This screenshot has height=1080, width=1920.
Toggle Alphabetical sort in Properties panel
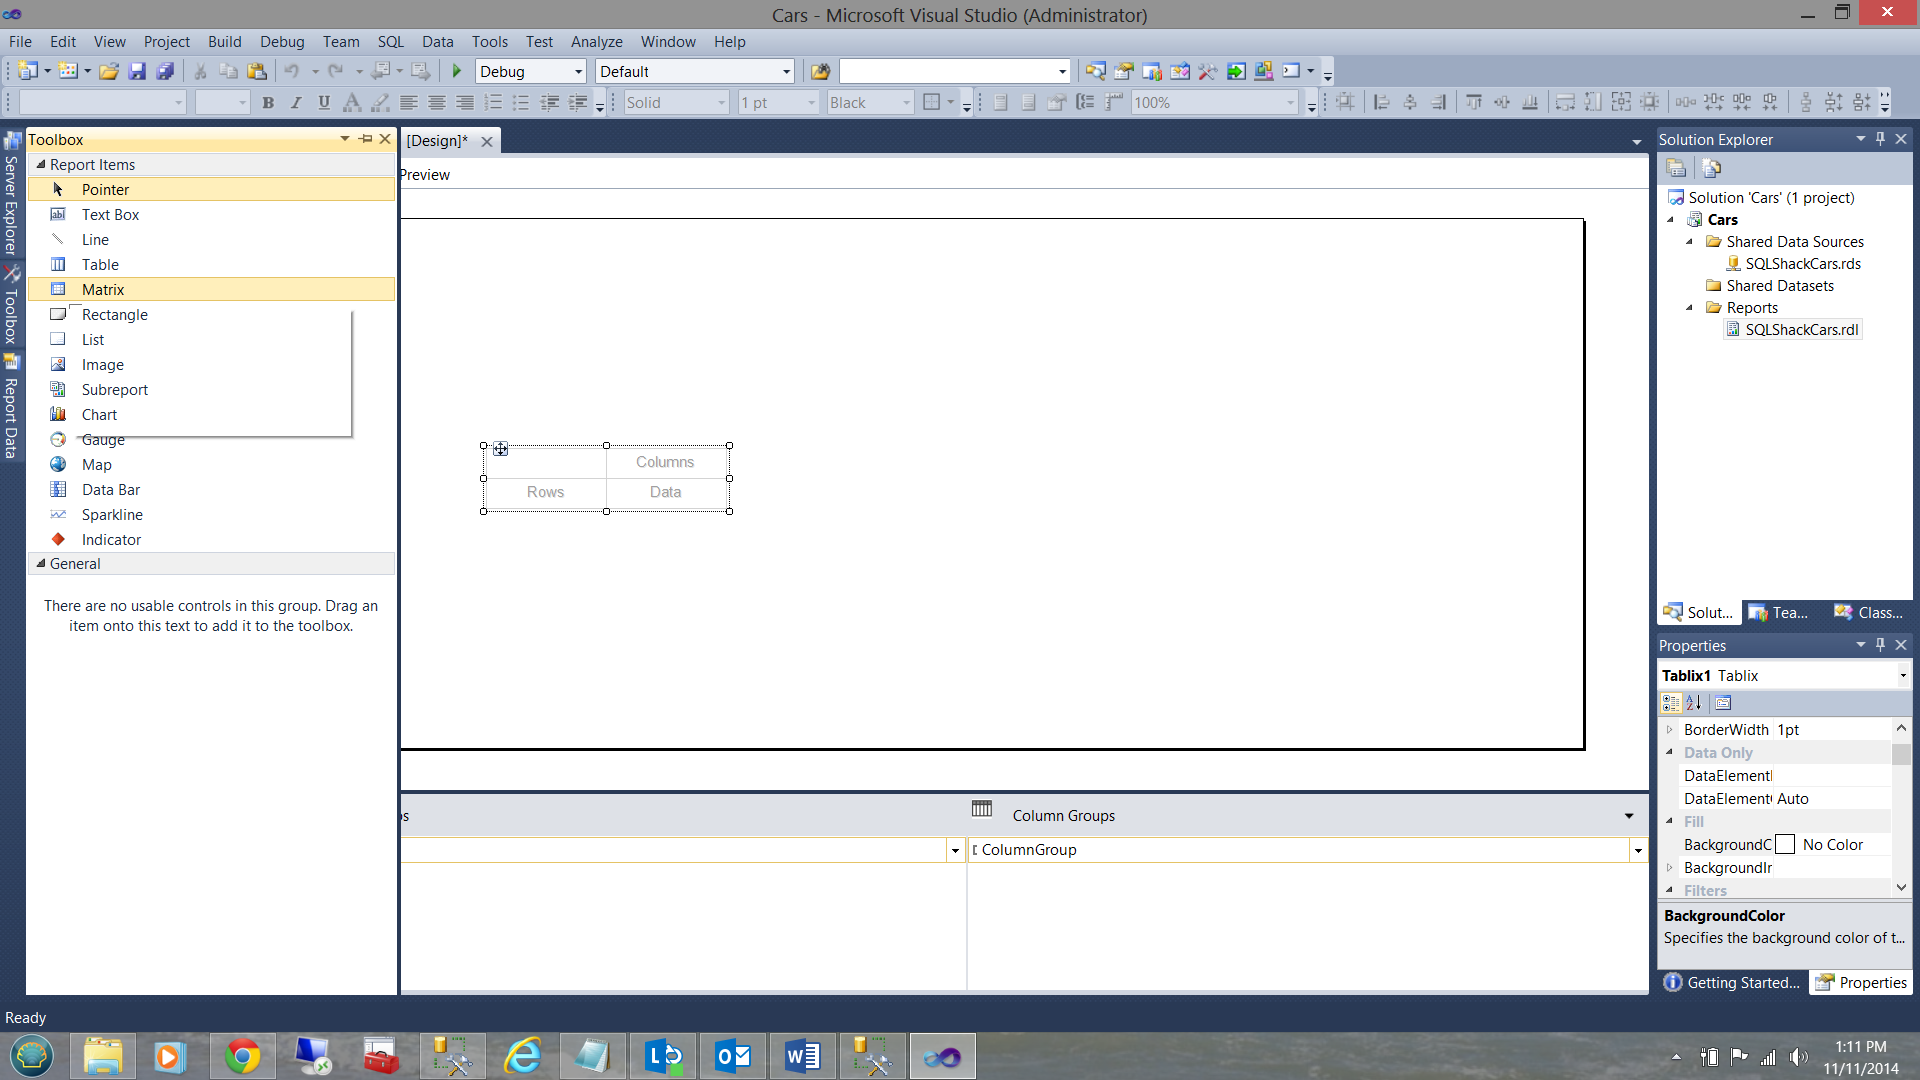[1694, 703]
